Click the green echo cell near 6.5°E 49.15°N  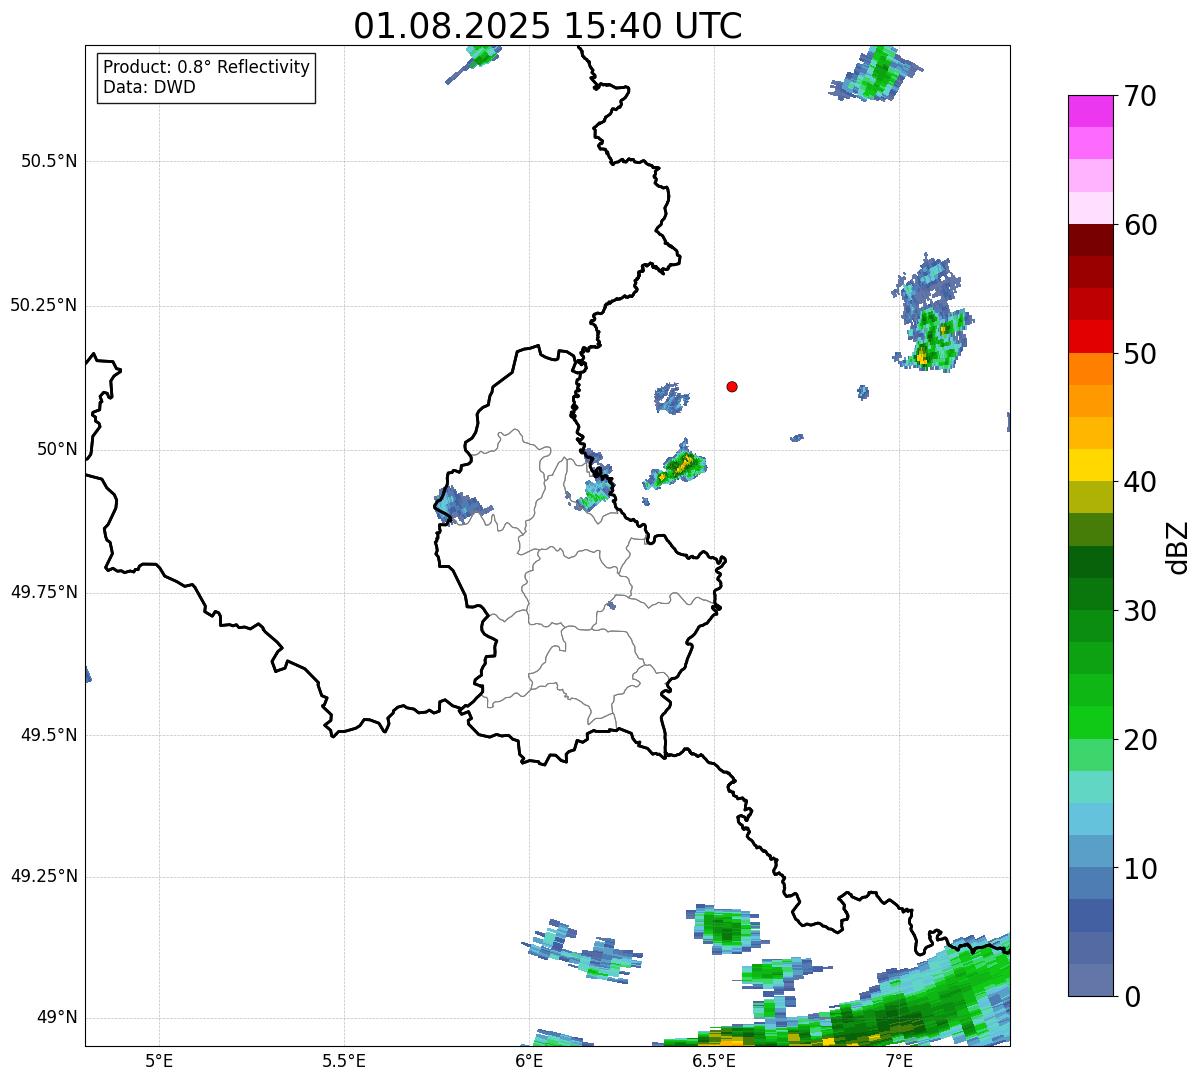tap(724, 928)
